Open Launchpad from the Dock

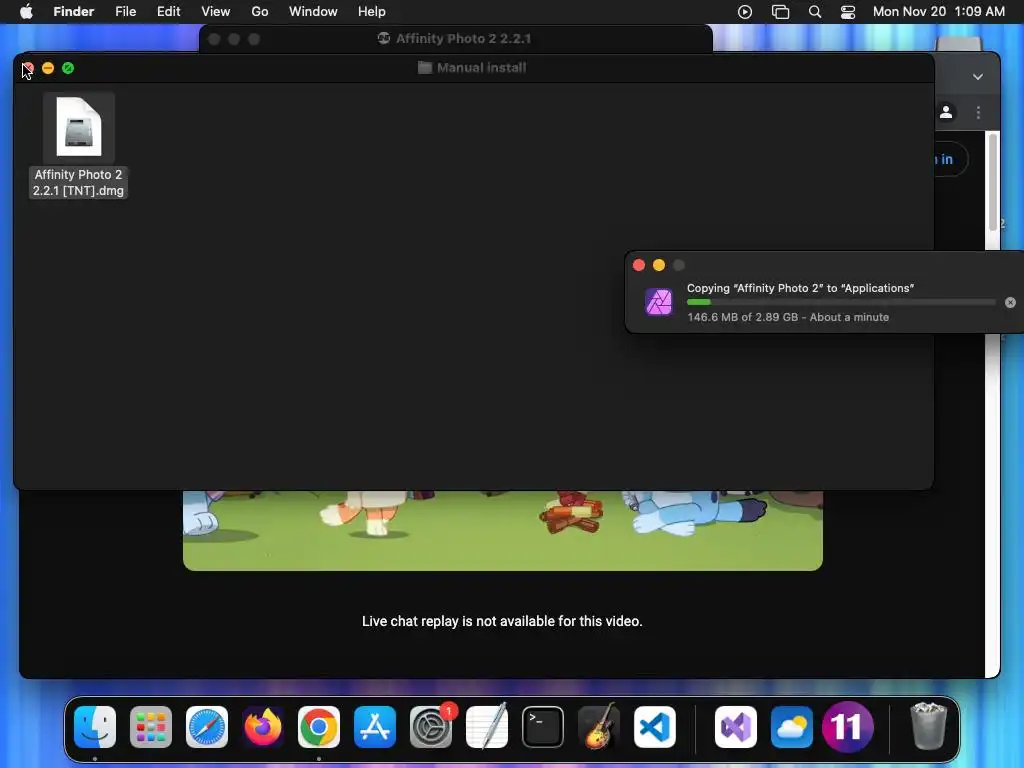click(151, 726)
